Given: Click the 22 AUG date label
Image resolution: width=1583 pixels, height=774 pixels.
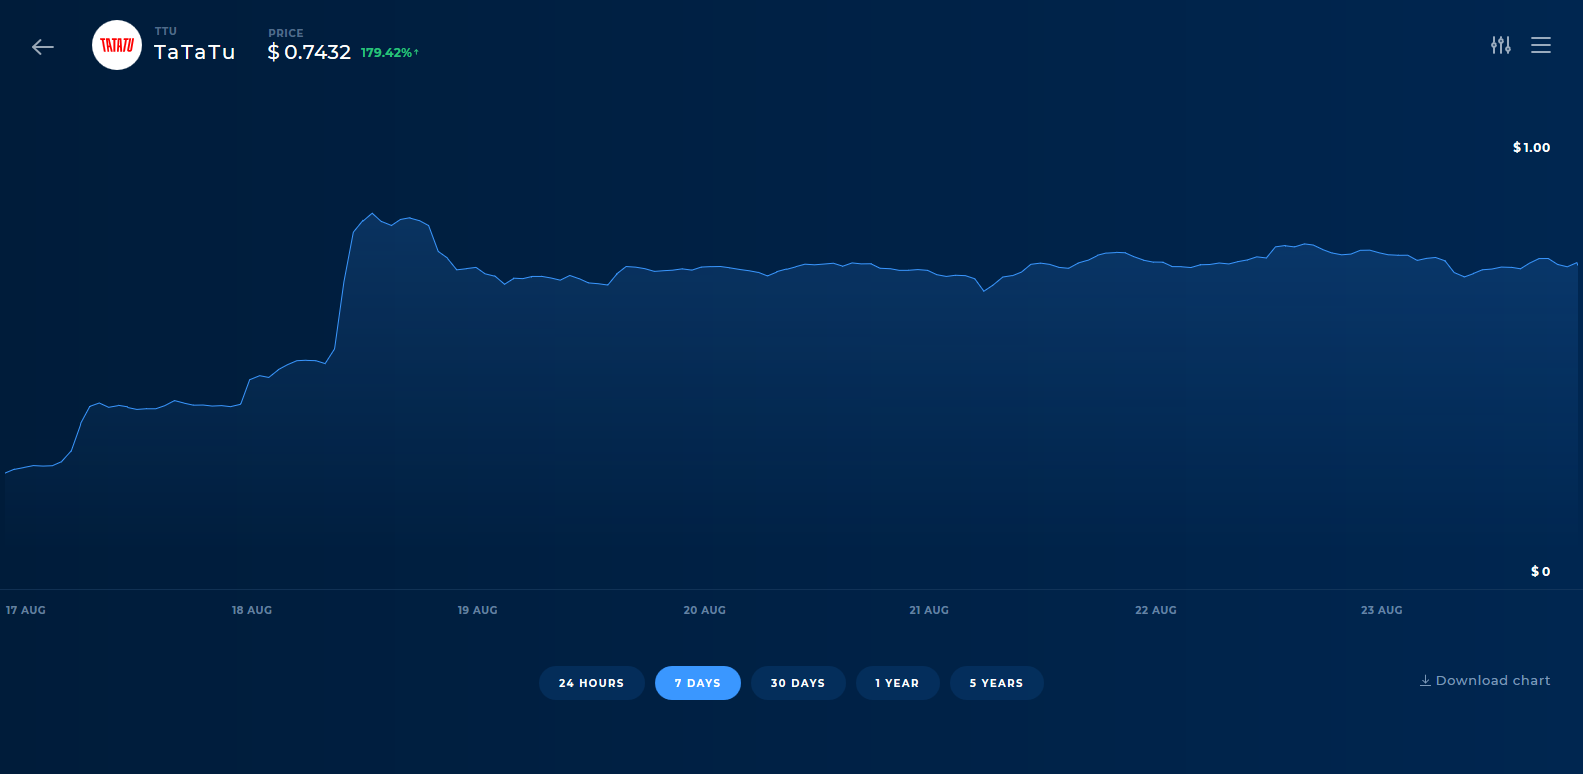Looking at the screenshot, I should coord(1156,610).
